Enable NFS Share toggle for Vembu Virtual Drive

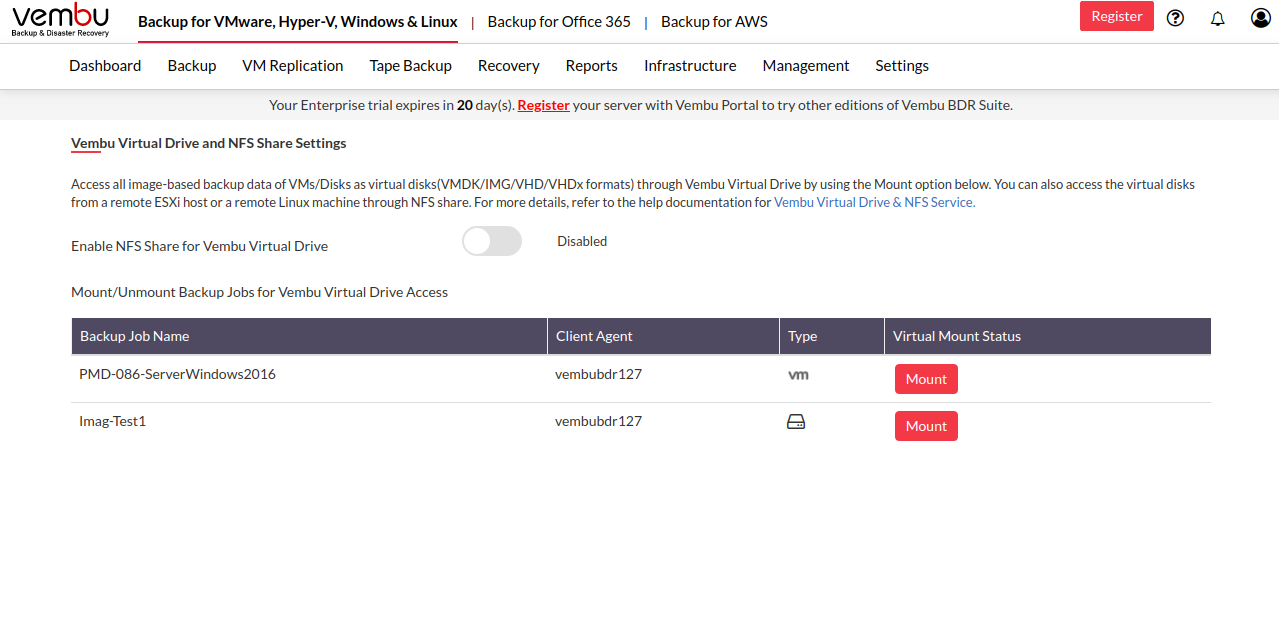492,241
